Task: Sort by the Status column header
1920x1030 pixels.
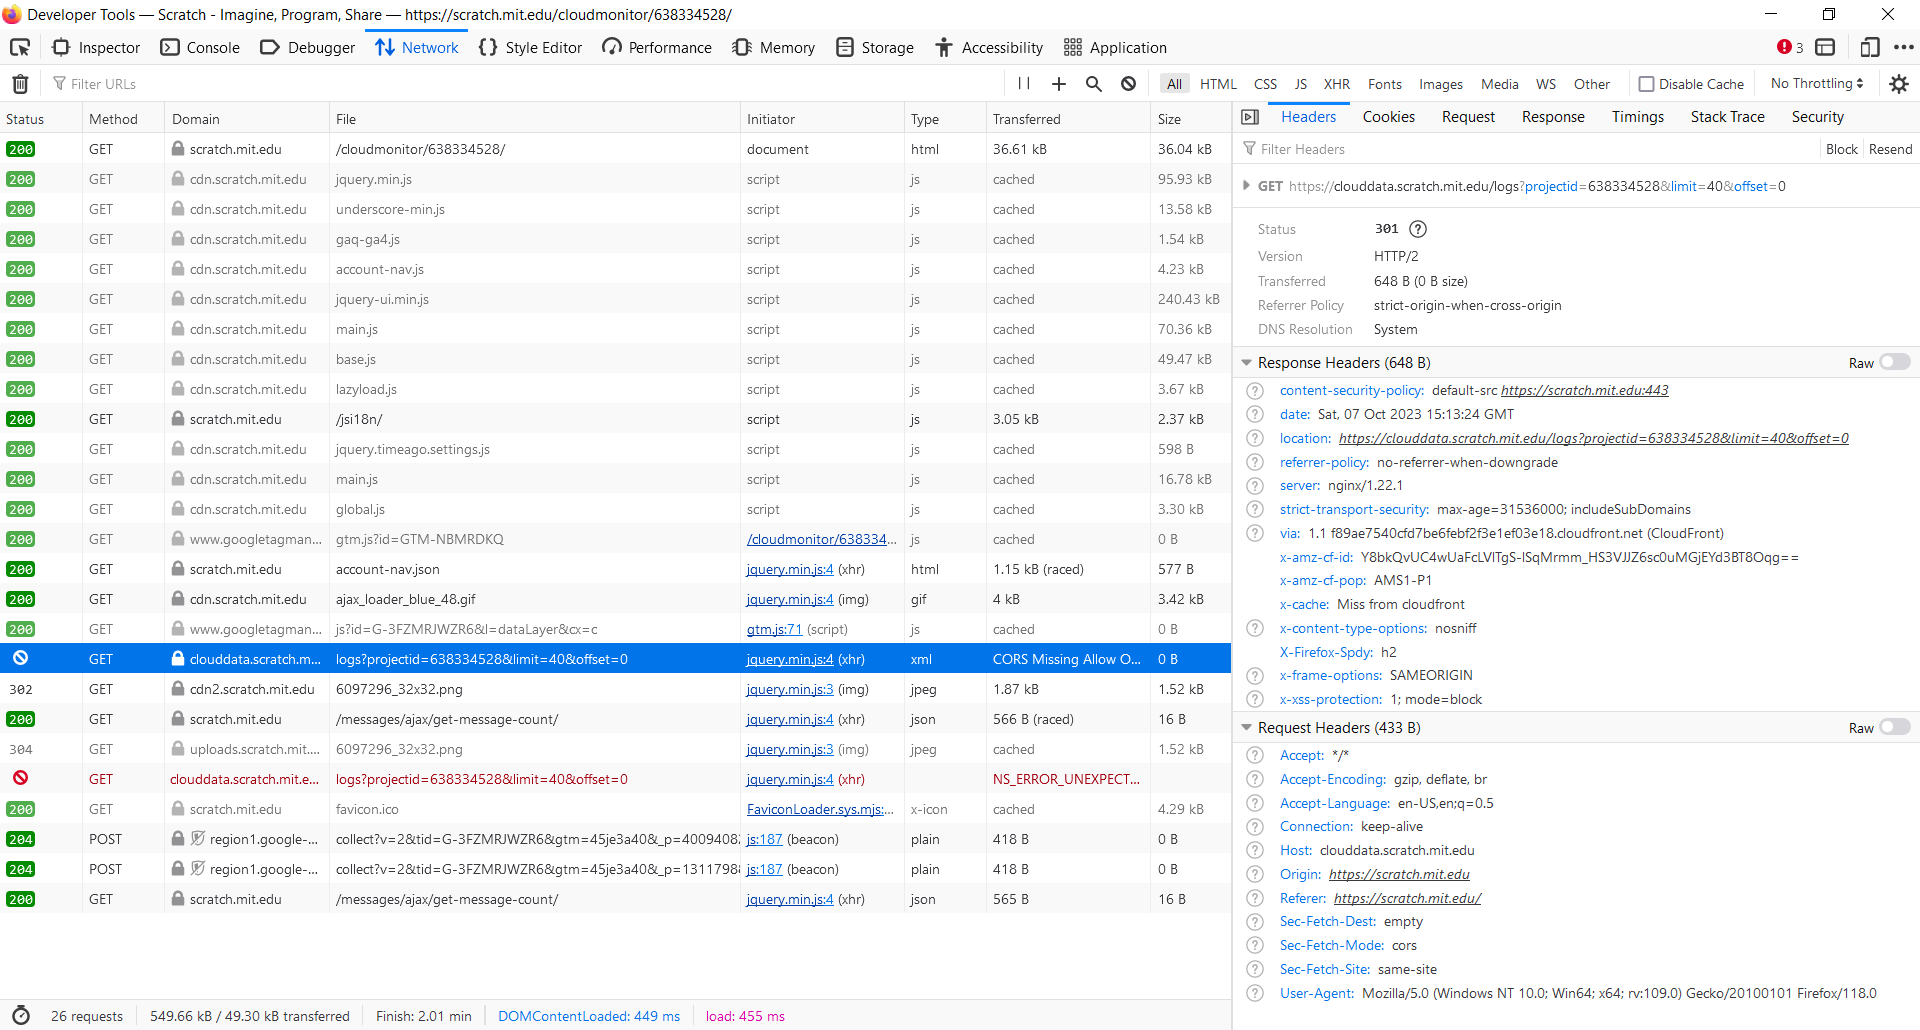Action: point(41,119)
